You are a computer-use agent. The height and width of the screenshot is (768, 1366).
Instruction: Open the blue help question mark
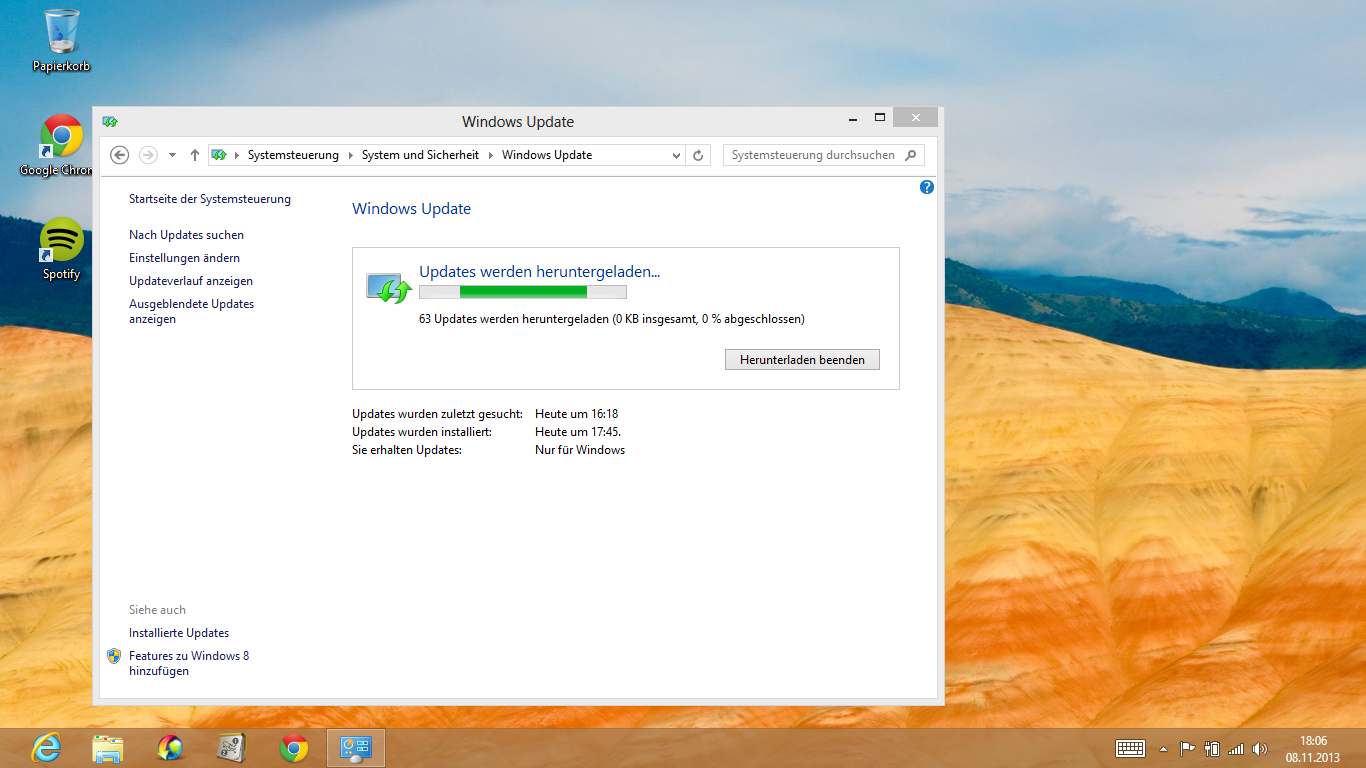(926, 187)
